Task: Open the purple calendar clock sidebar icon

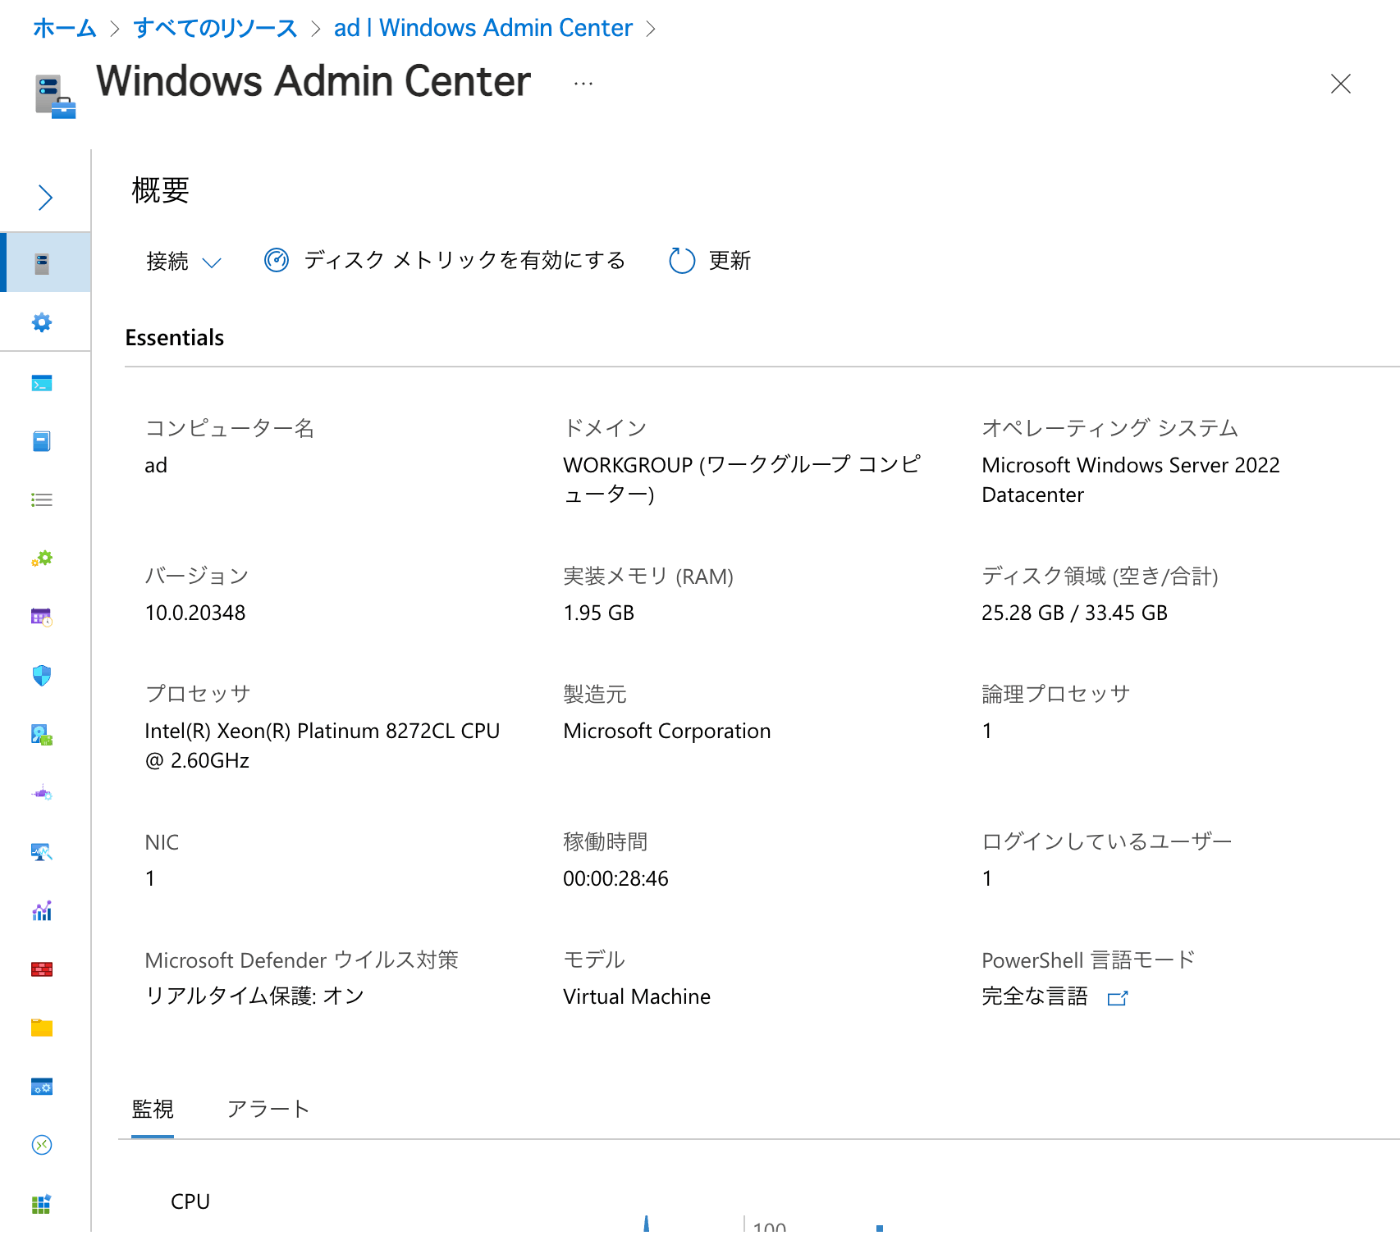Action: (42, 617)
